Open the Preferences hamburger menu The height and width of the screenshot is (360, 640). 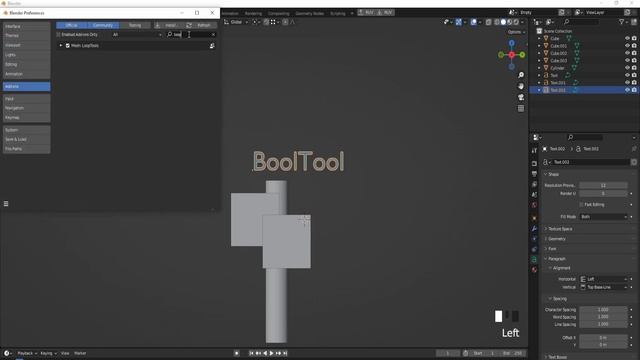coord(6,204)
